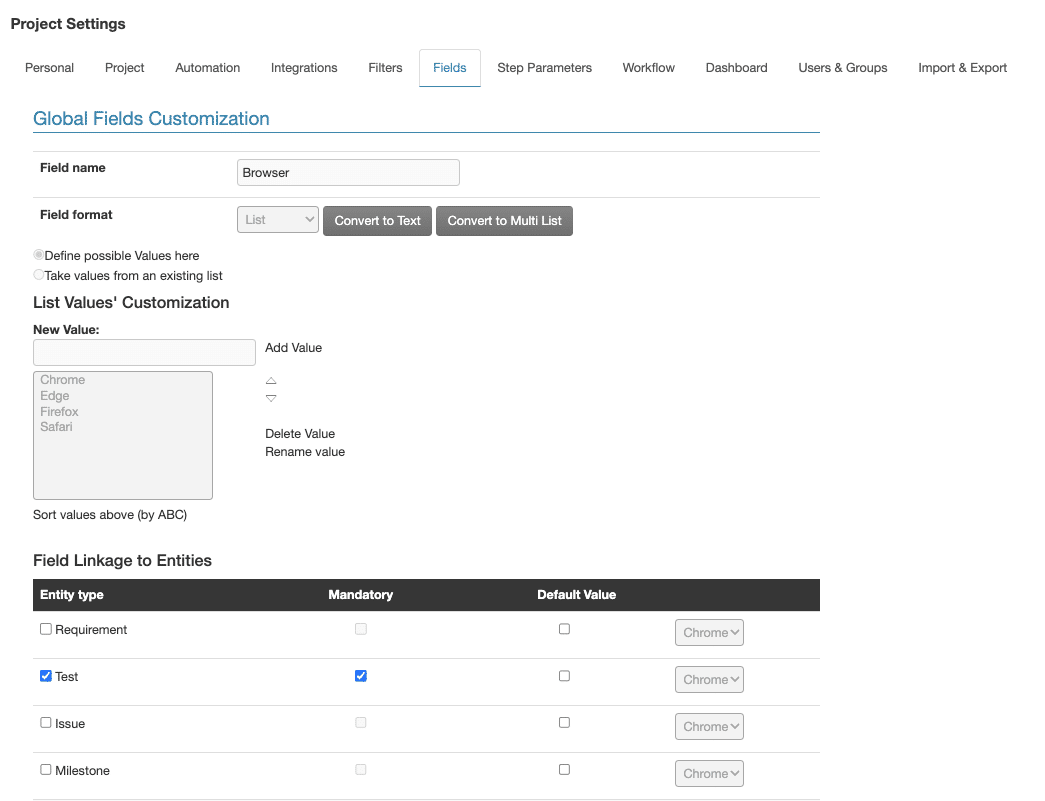1045x801 pixels.
Task: Expand the Chrome default dropdown for Milestone
Action: [709, 773]
